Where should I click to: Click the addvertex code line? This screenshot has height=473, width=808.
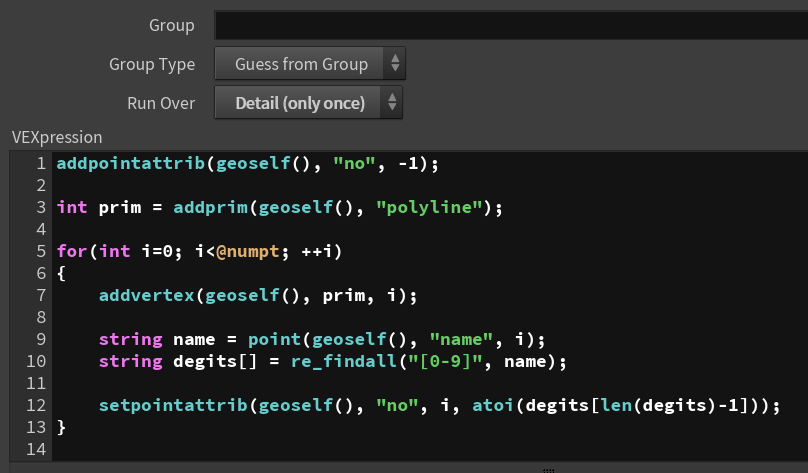(258, 295)
